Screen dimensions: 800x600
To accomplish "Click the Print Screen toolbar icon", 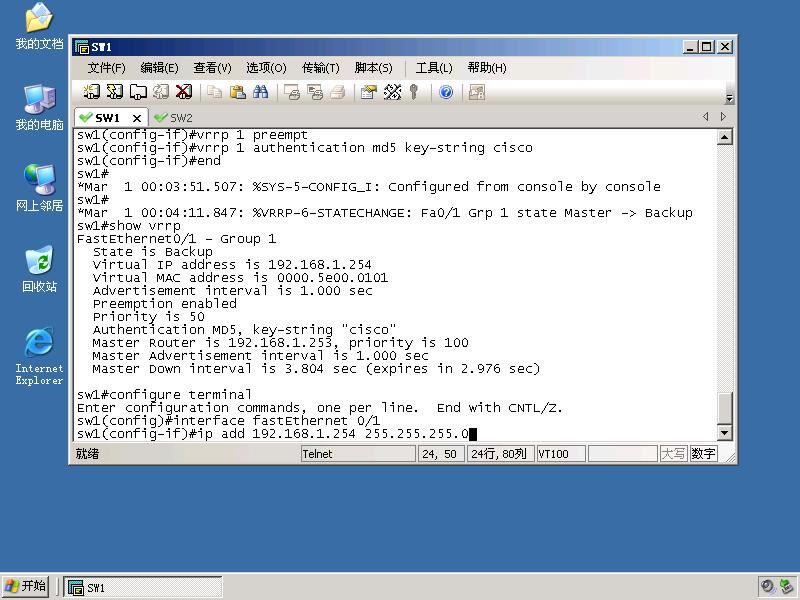I will pos(292,92).
